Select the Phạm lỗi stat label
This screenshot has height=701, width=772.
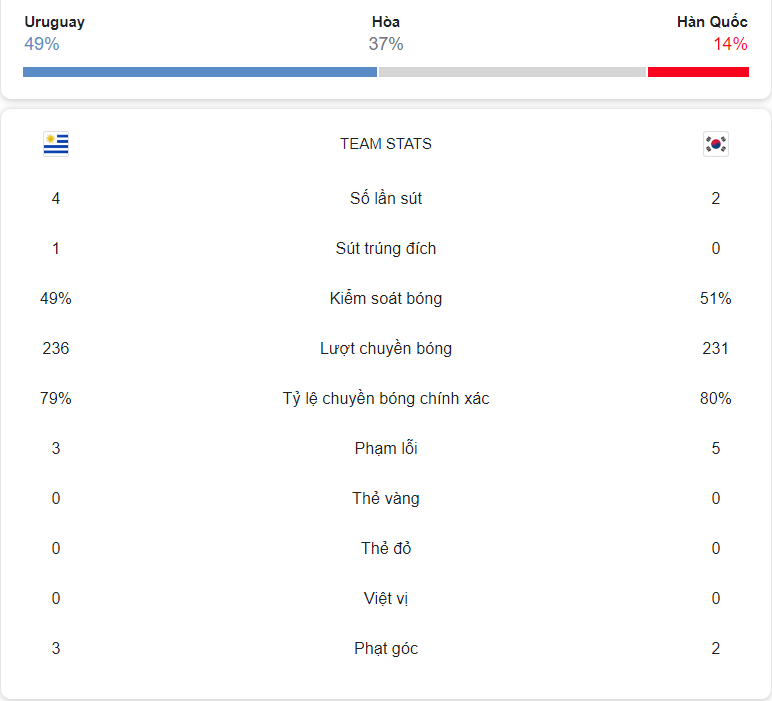pyautogui.click(x=386, y=448)
